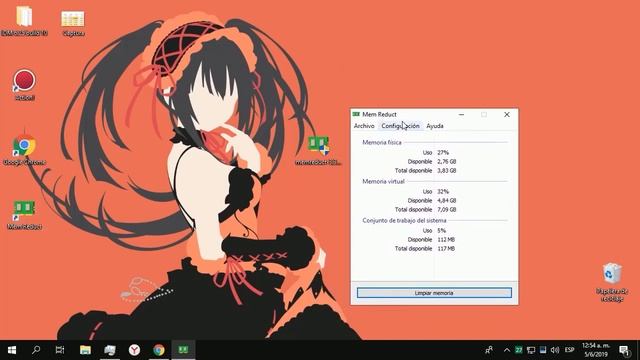Select the red circle recorder desktop shortcut
This screenshot has width=640, height=360.
click(24, 85)
